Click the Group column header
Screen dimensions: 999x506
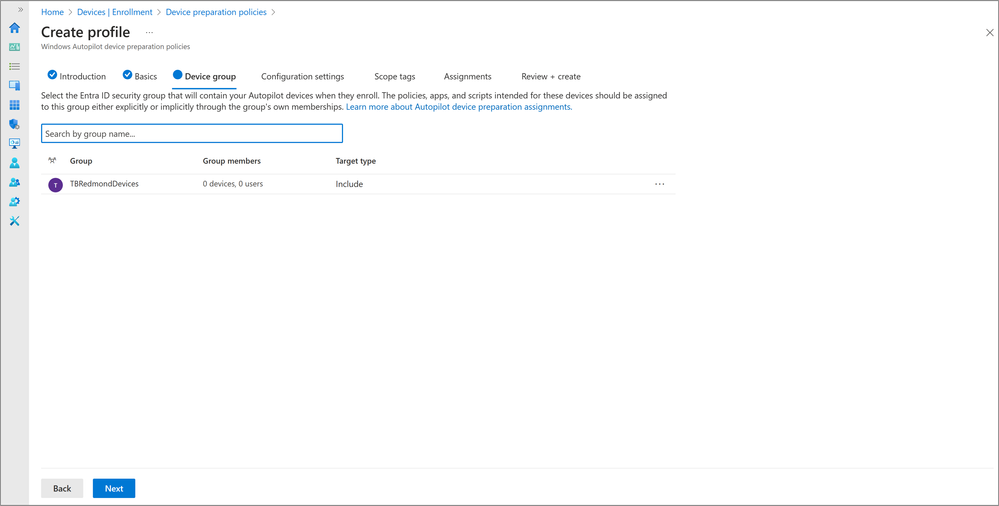tap(81, 161)
